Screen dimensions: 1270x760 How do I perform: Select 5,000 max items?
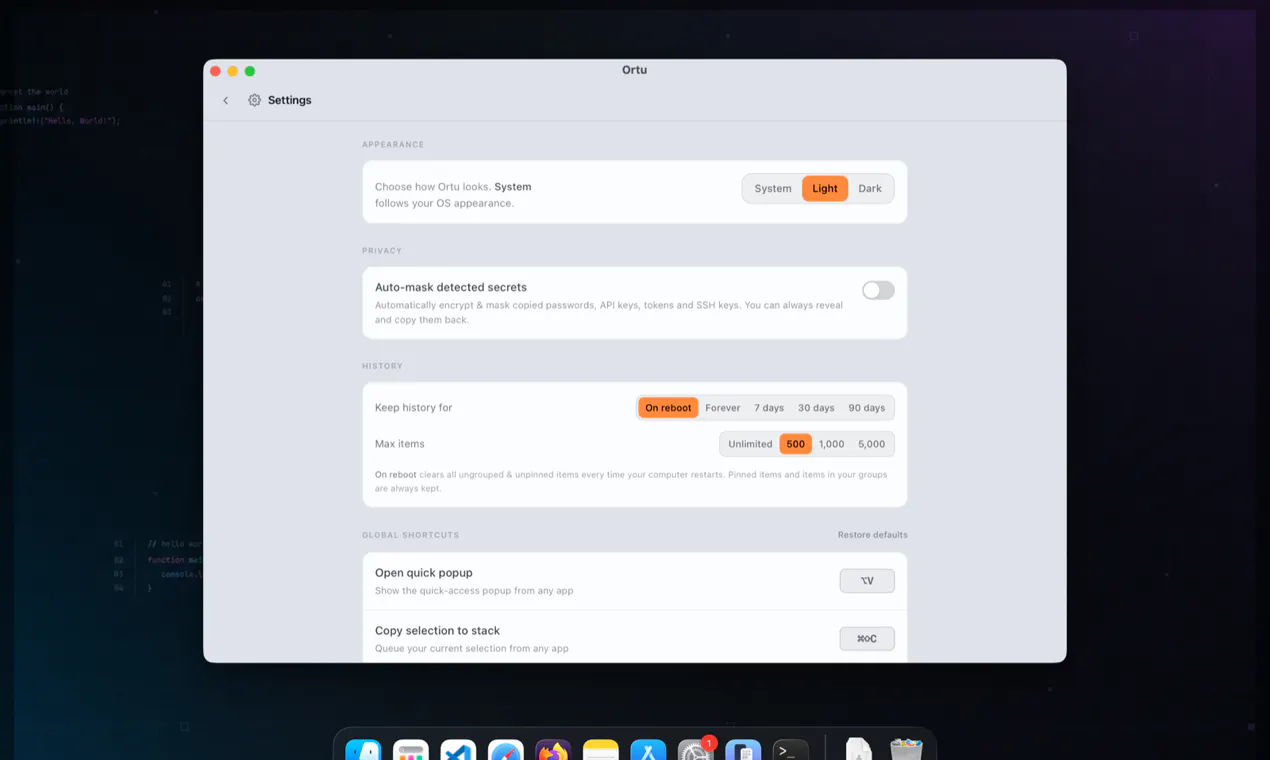point(872,444)
